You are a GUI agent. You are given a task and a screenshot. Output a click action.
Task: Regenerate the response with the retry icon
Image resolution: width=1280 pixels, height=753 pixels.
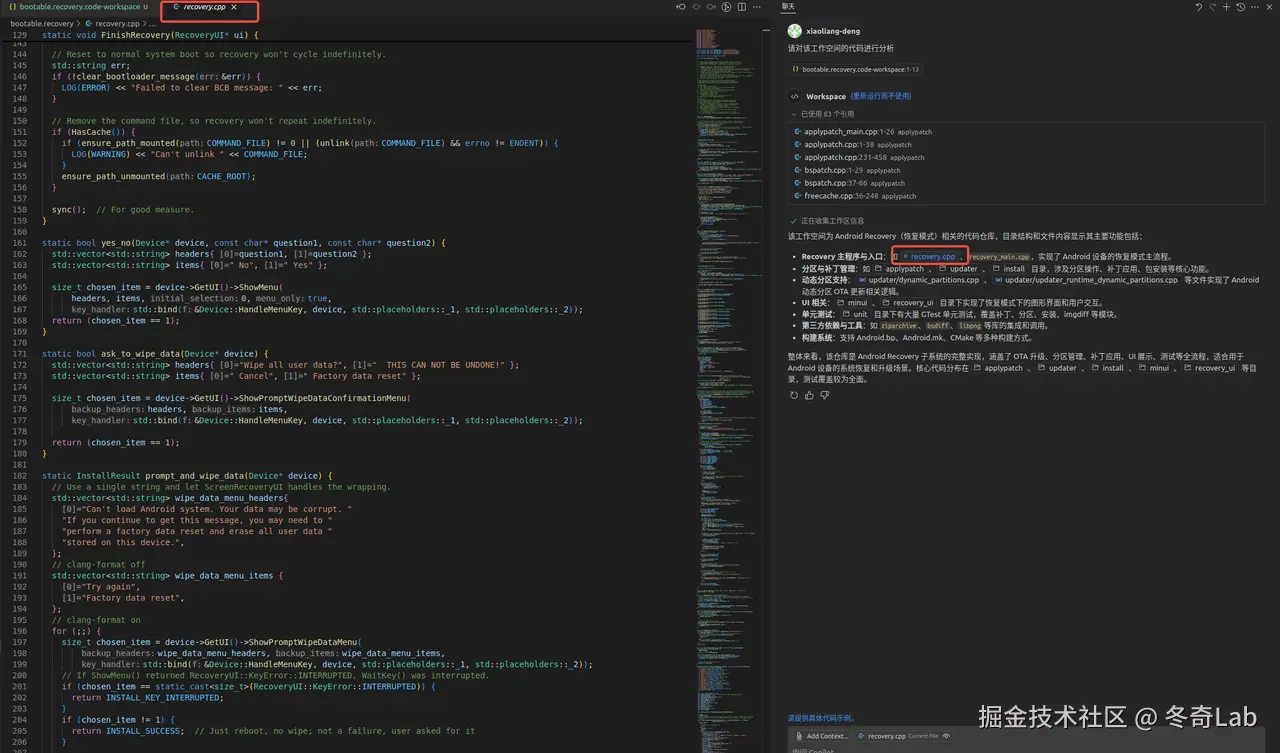(792, 394)
